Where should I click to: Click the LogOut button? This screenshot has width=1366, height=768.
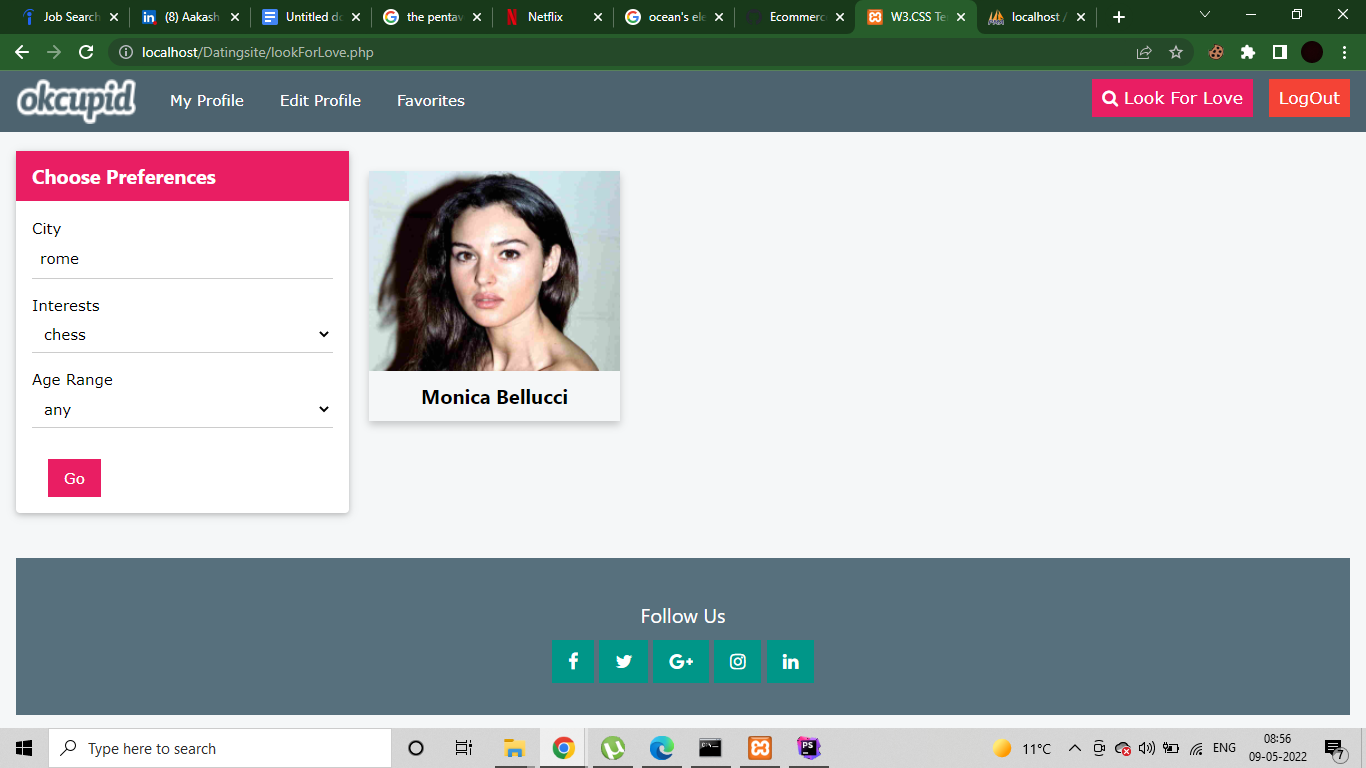[x=1309, y=98]
